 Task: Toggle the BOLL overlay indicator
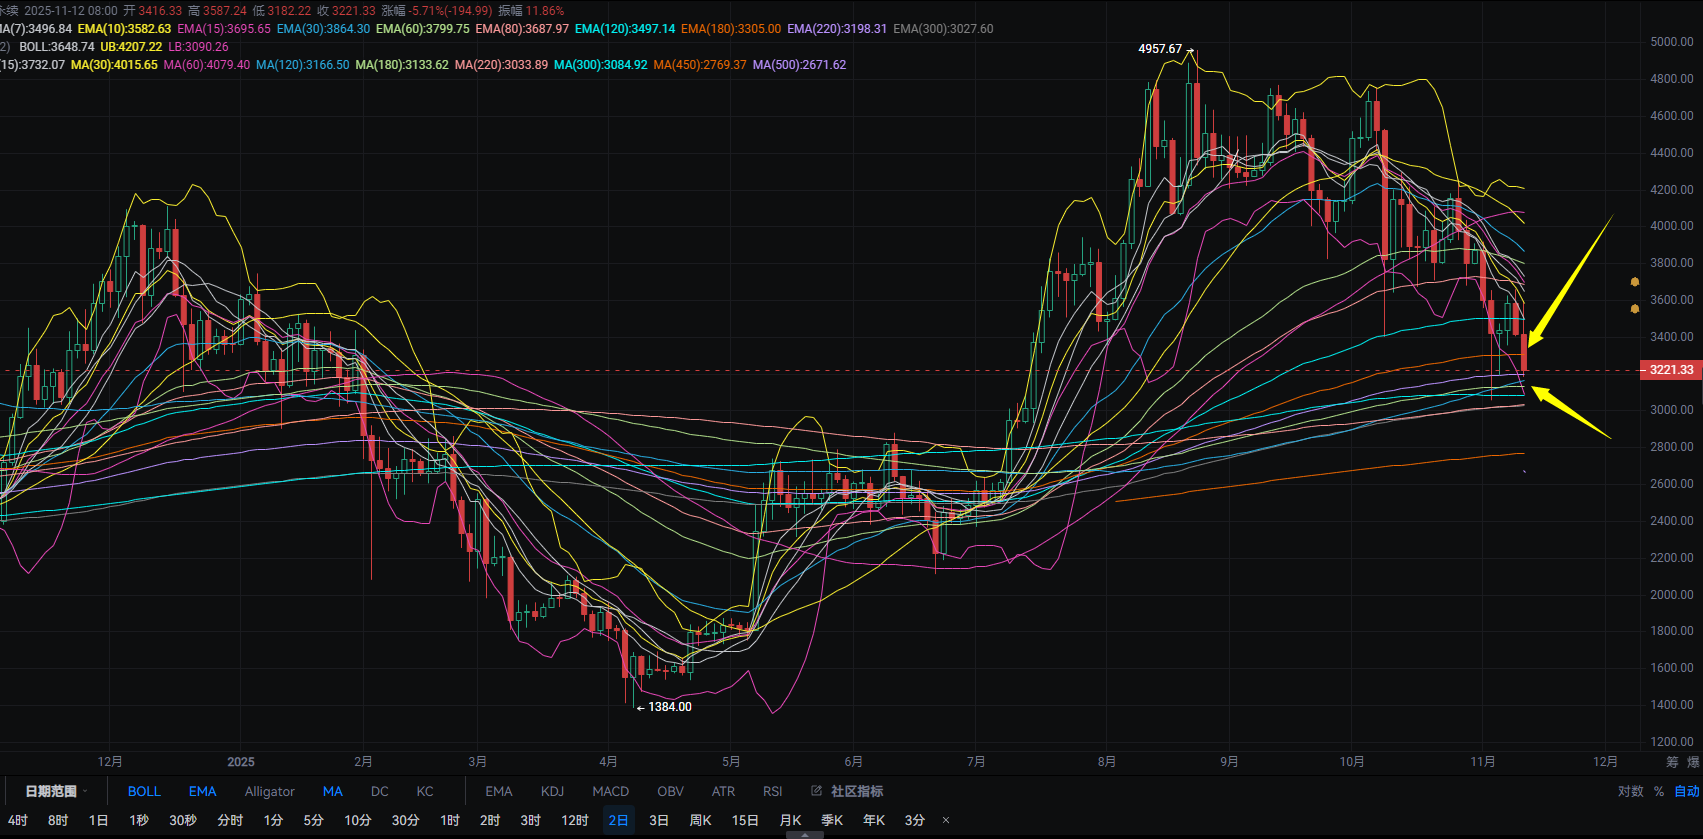click(144, 791)
